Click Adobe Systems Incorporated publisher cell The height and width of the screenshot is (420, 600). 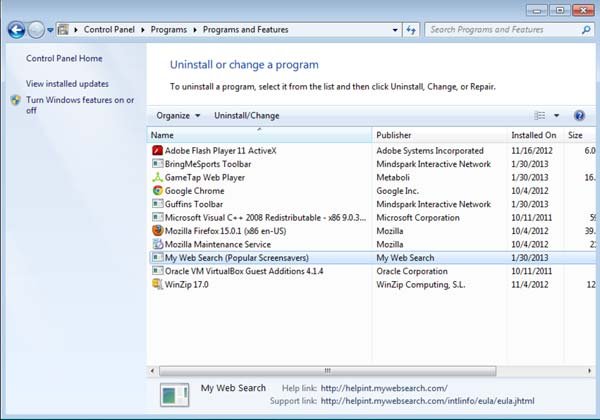click(430, 151)
